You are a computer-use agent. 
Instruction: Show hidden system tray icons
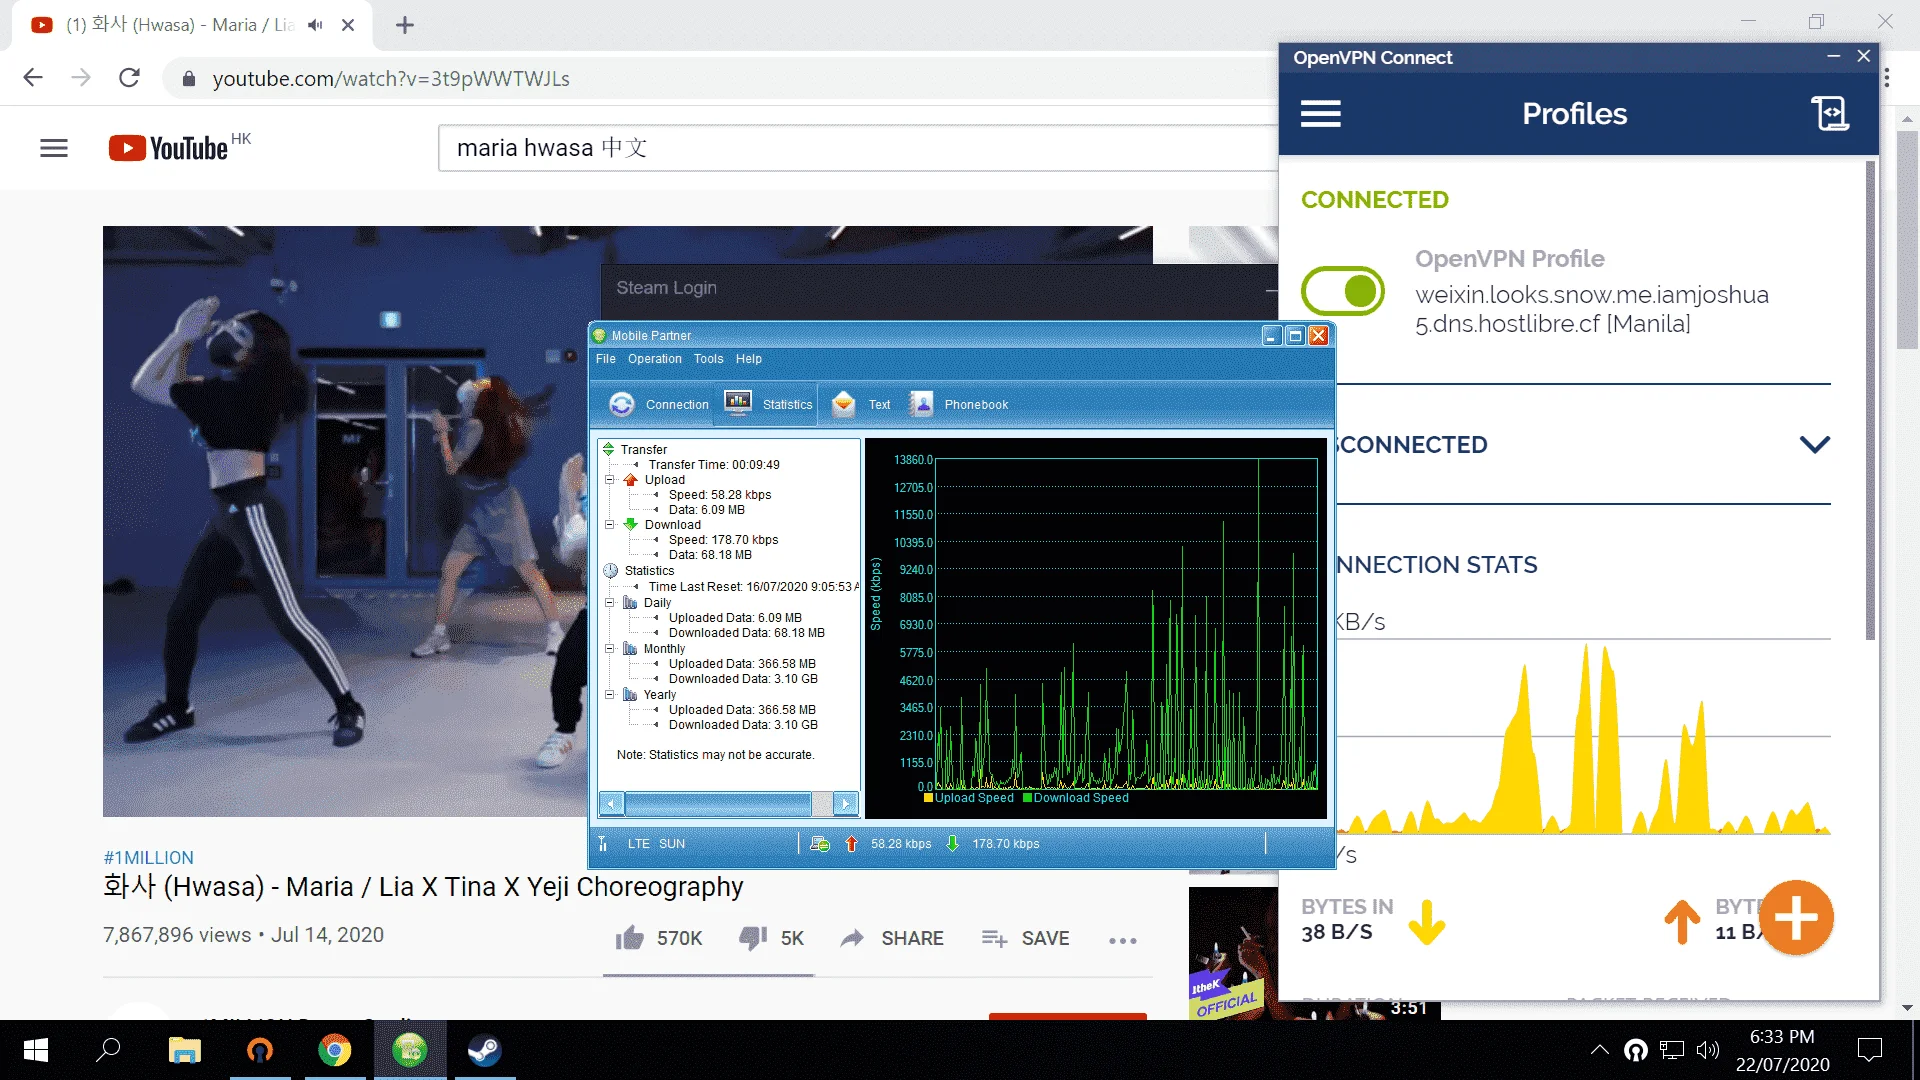[1600, 1050]
